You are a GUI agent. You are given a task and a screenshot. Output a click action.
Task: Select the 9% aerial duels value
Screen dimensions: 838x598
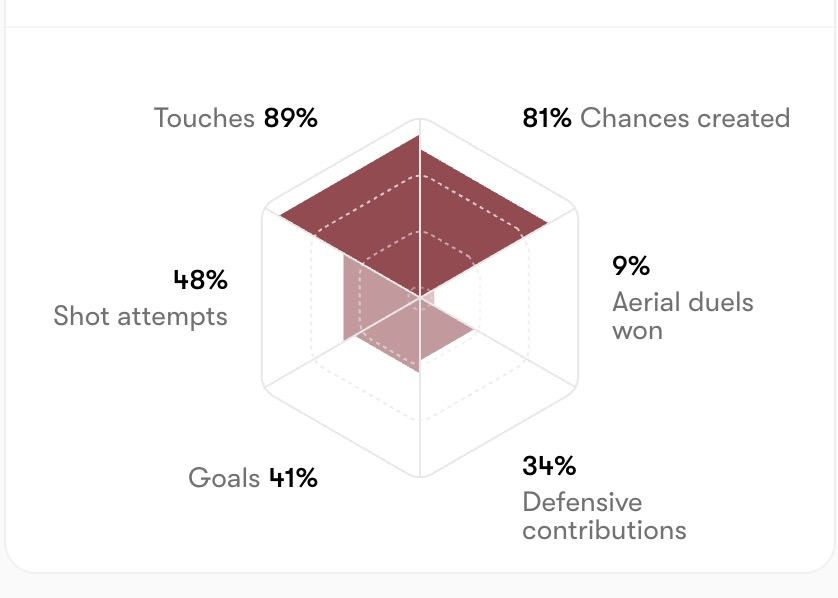pos(631,266)
